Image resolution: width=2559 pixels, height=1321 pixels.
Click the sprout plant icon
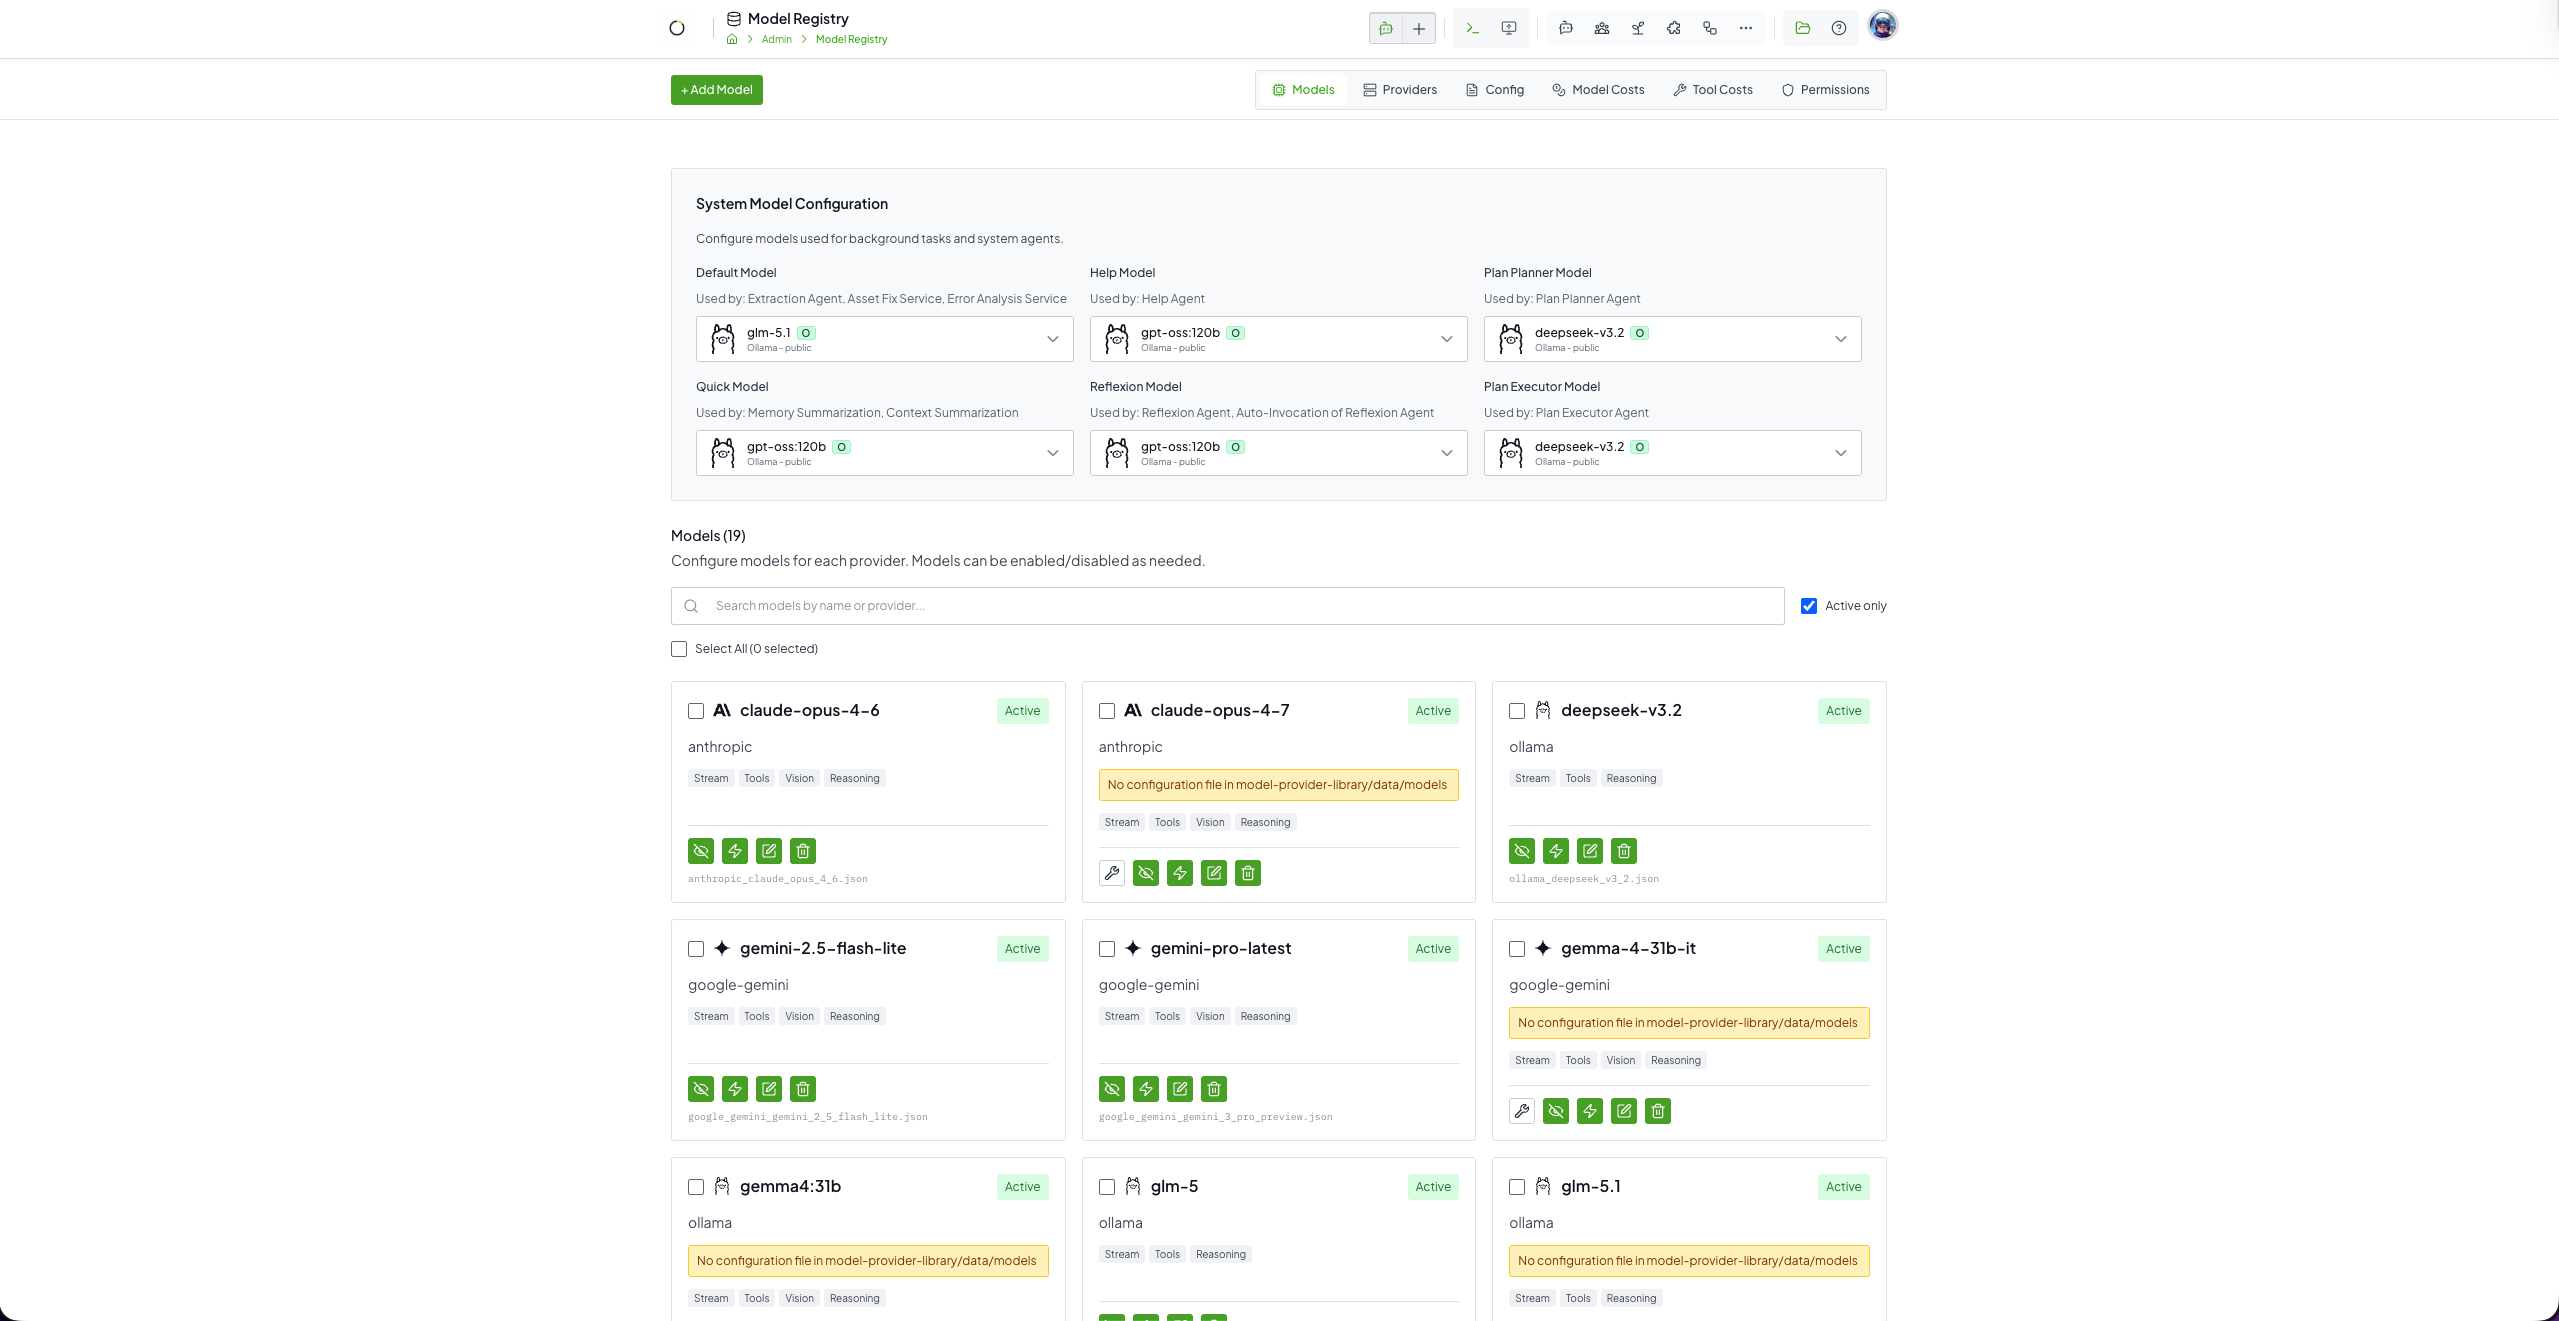pos(1638,28)
